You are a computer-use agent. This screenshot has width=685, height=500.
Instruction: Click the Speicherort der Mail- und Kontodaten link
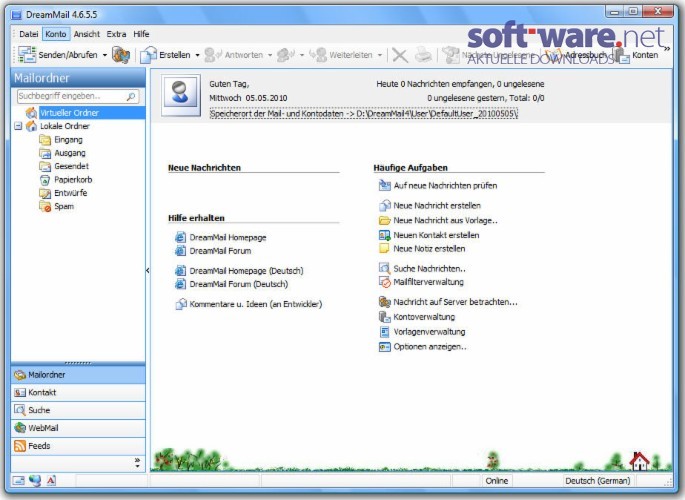(x=363, y=114)
